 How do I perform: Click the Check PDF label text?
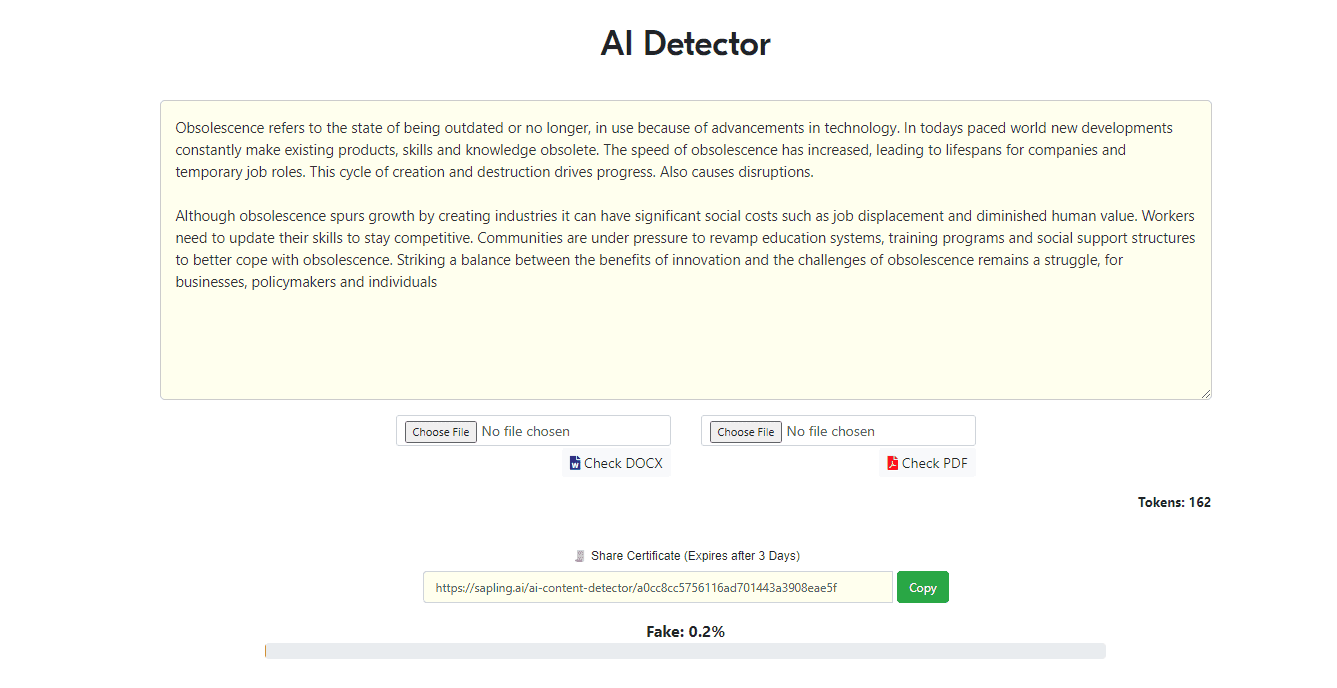point(934,463)
